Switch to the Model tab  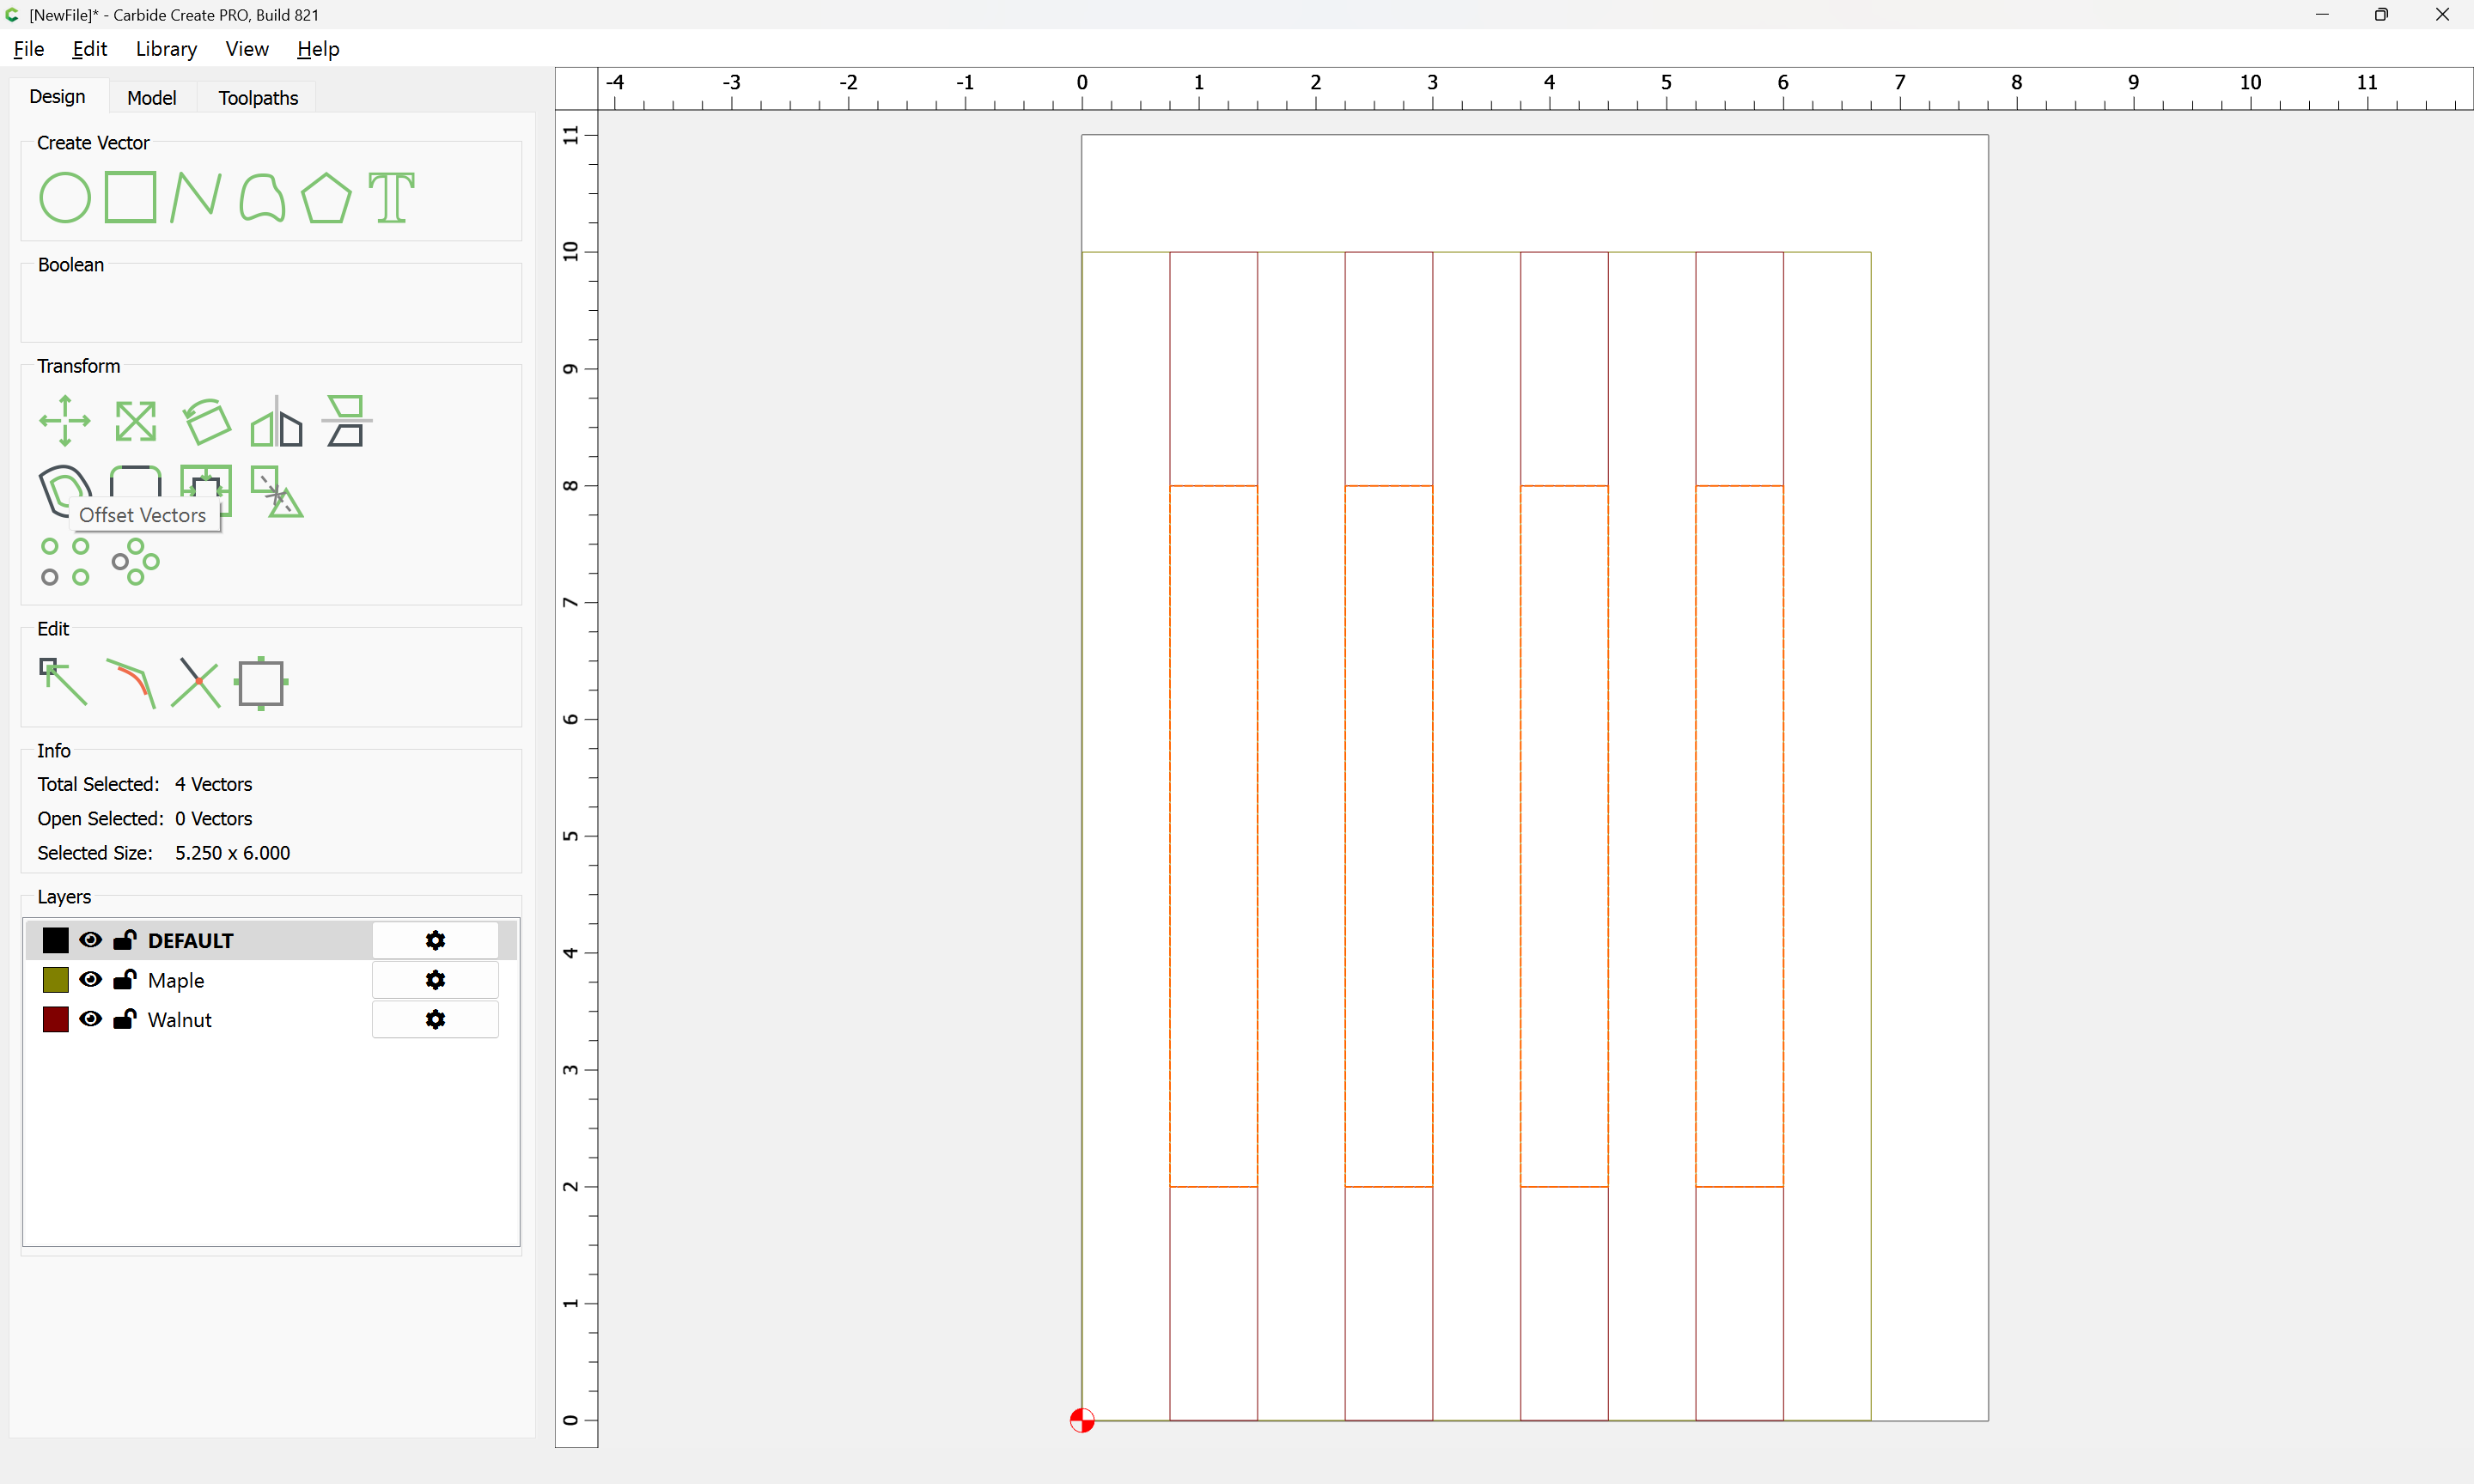[x=151, y=97]
